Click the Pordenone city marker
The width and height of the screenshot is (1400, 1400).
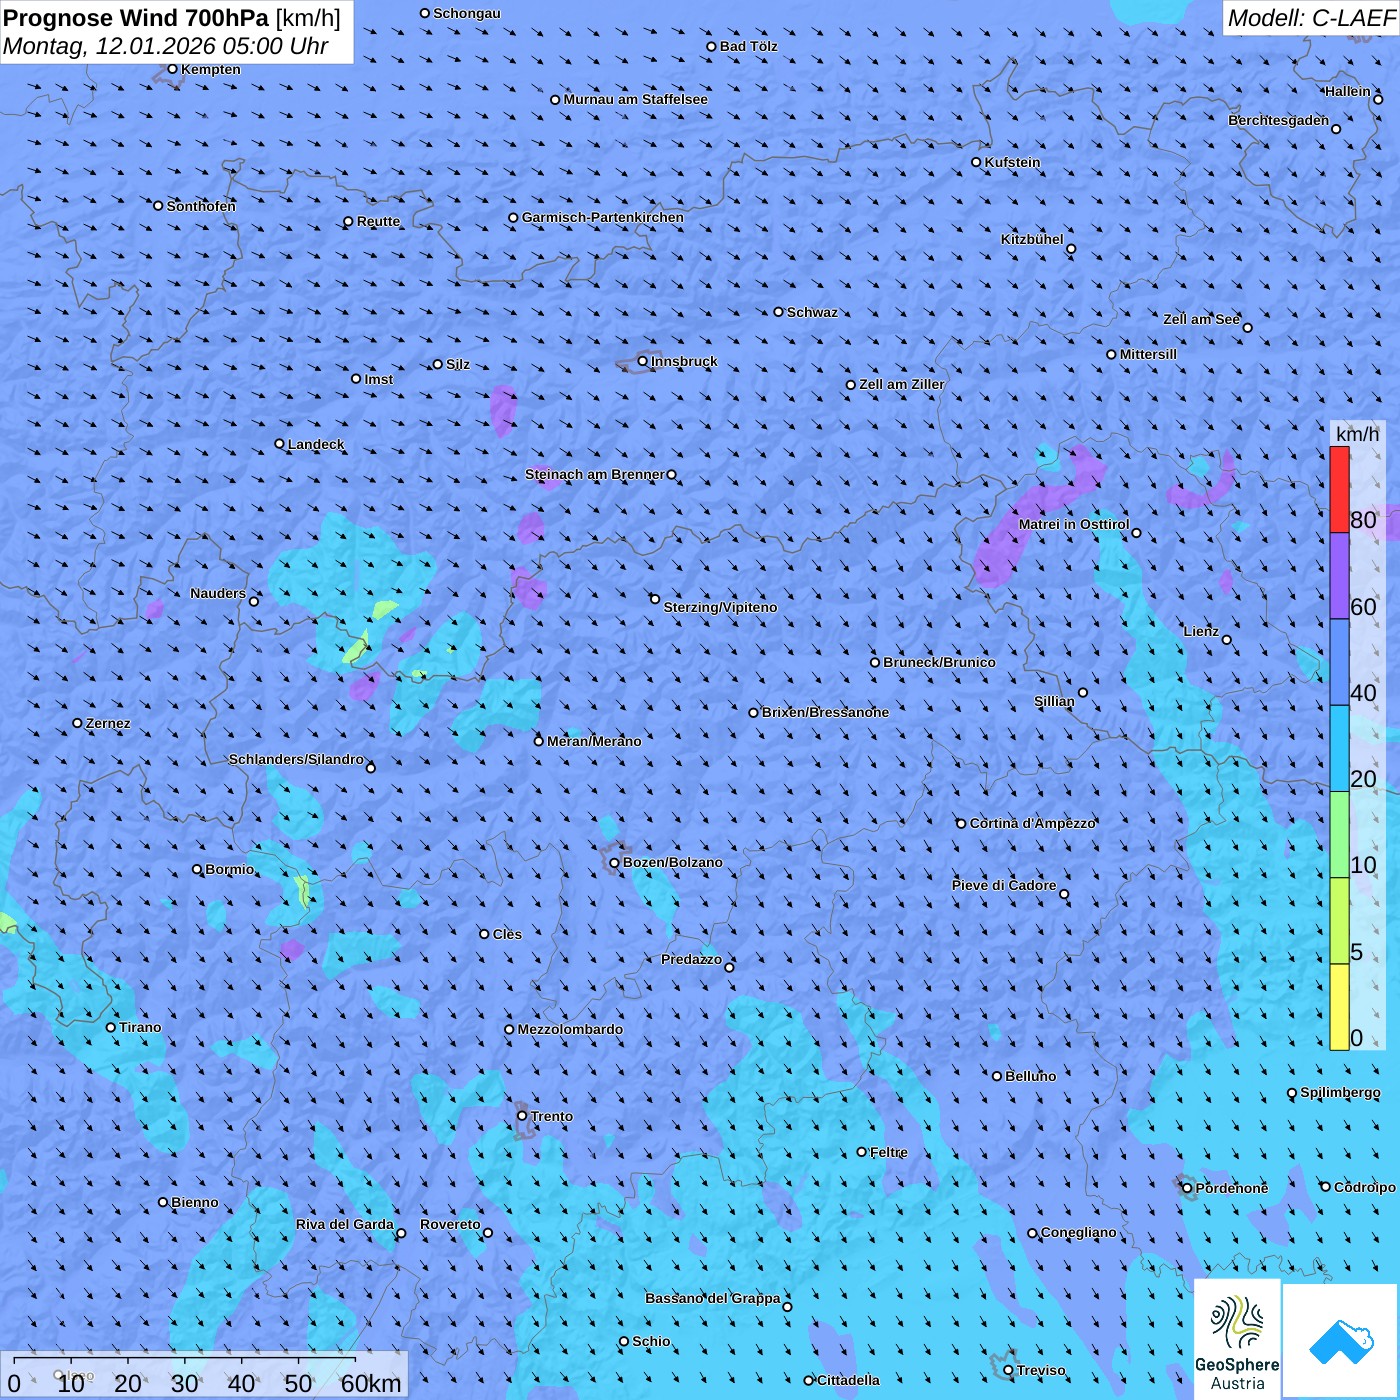1187,1188
